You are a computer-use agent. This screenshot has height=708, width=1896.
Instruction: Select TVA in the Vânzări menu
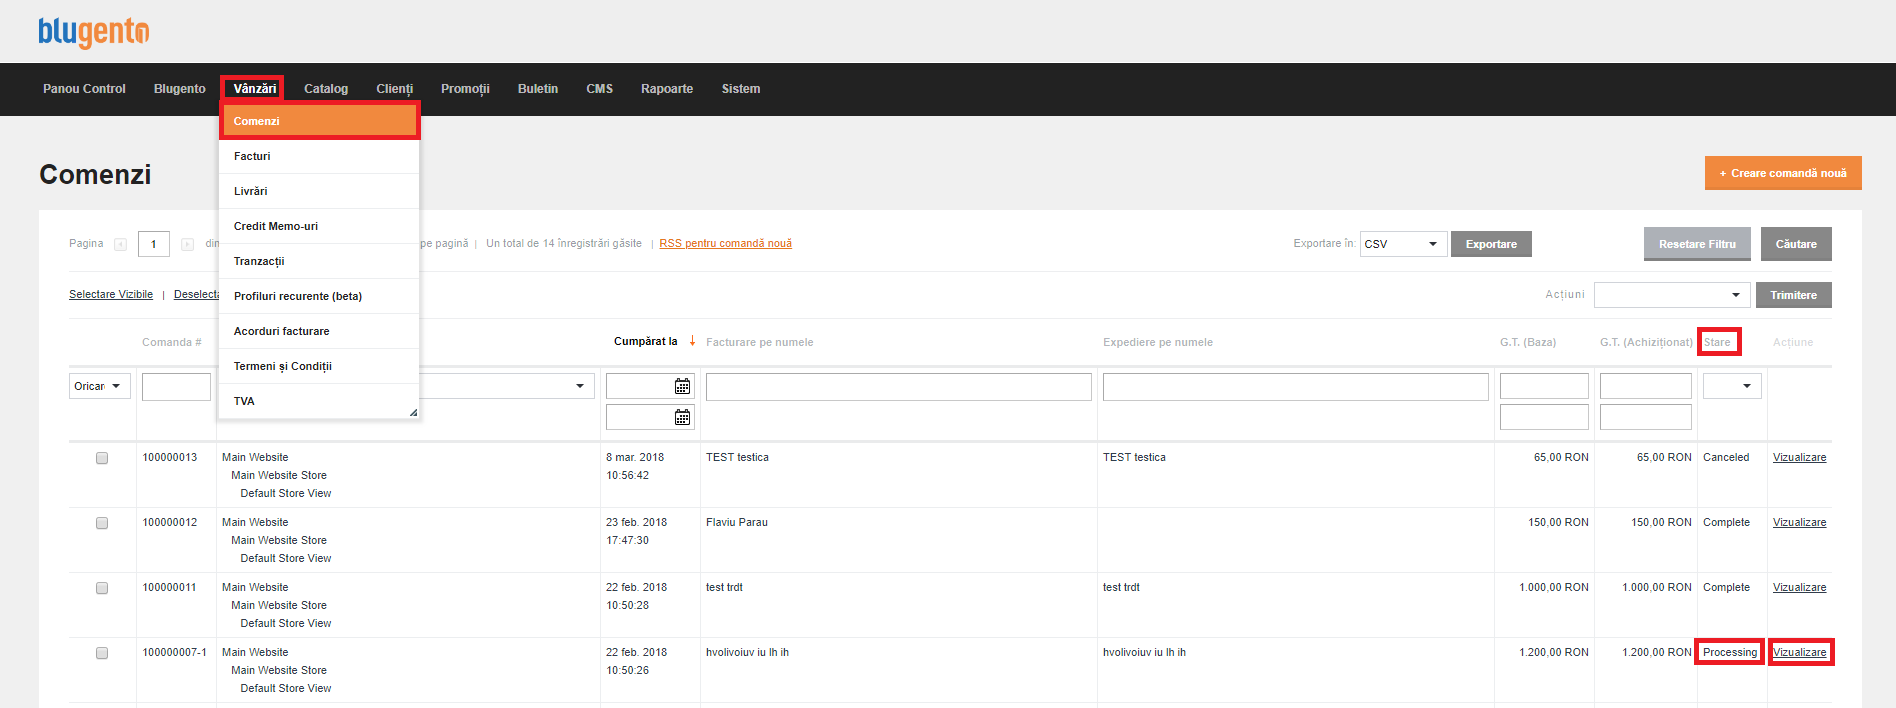319,401
